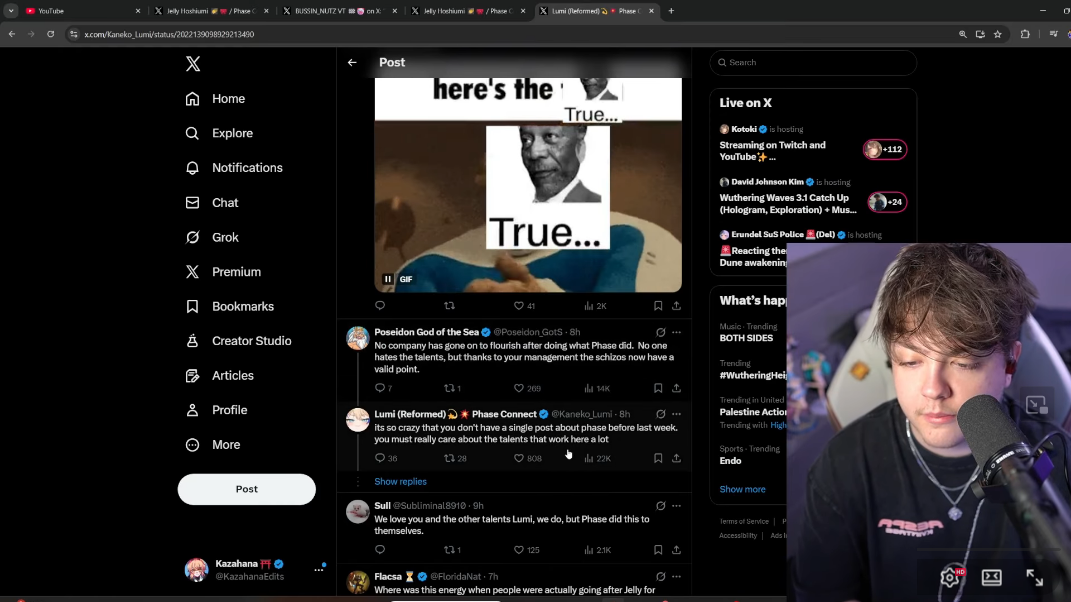
Task: Repost the GIF post
Action: point(449,305)
